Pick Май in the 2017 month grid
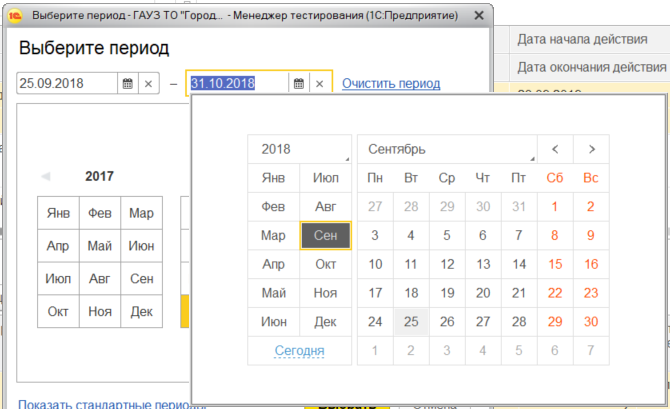 (x=99, y=246)
